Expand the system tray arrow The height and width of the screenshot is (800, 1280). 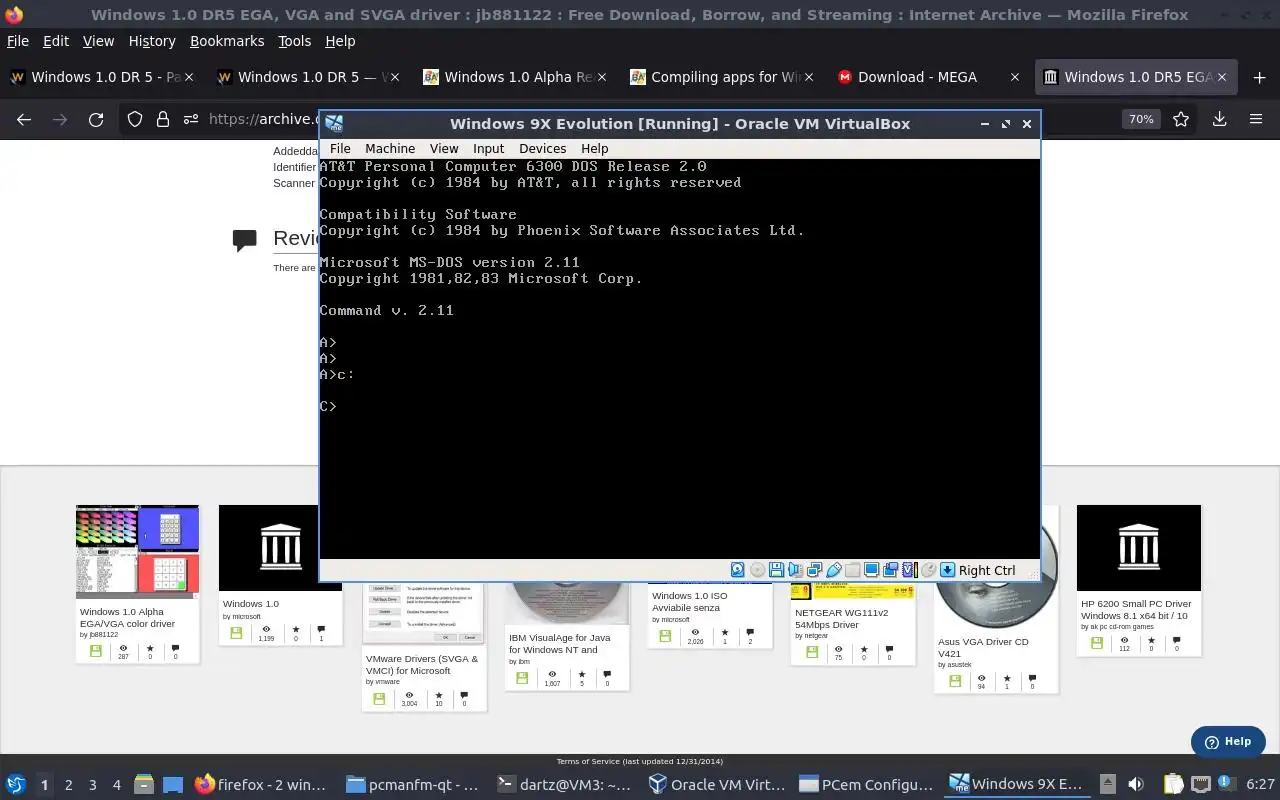tap(1107, 785)
